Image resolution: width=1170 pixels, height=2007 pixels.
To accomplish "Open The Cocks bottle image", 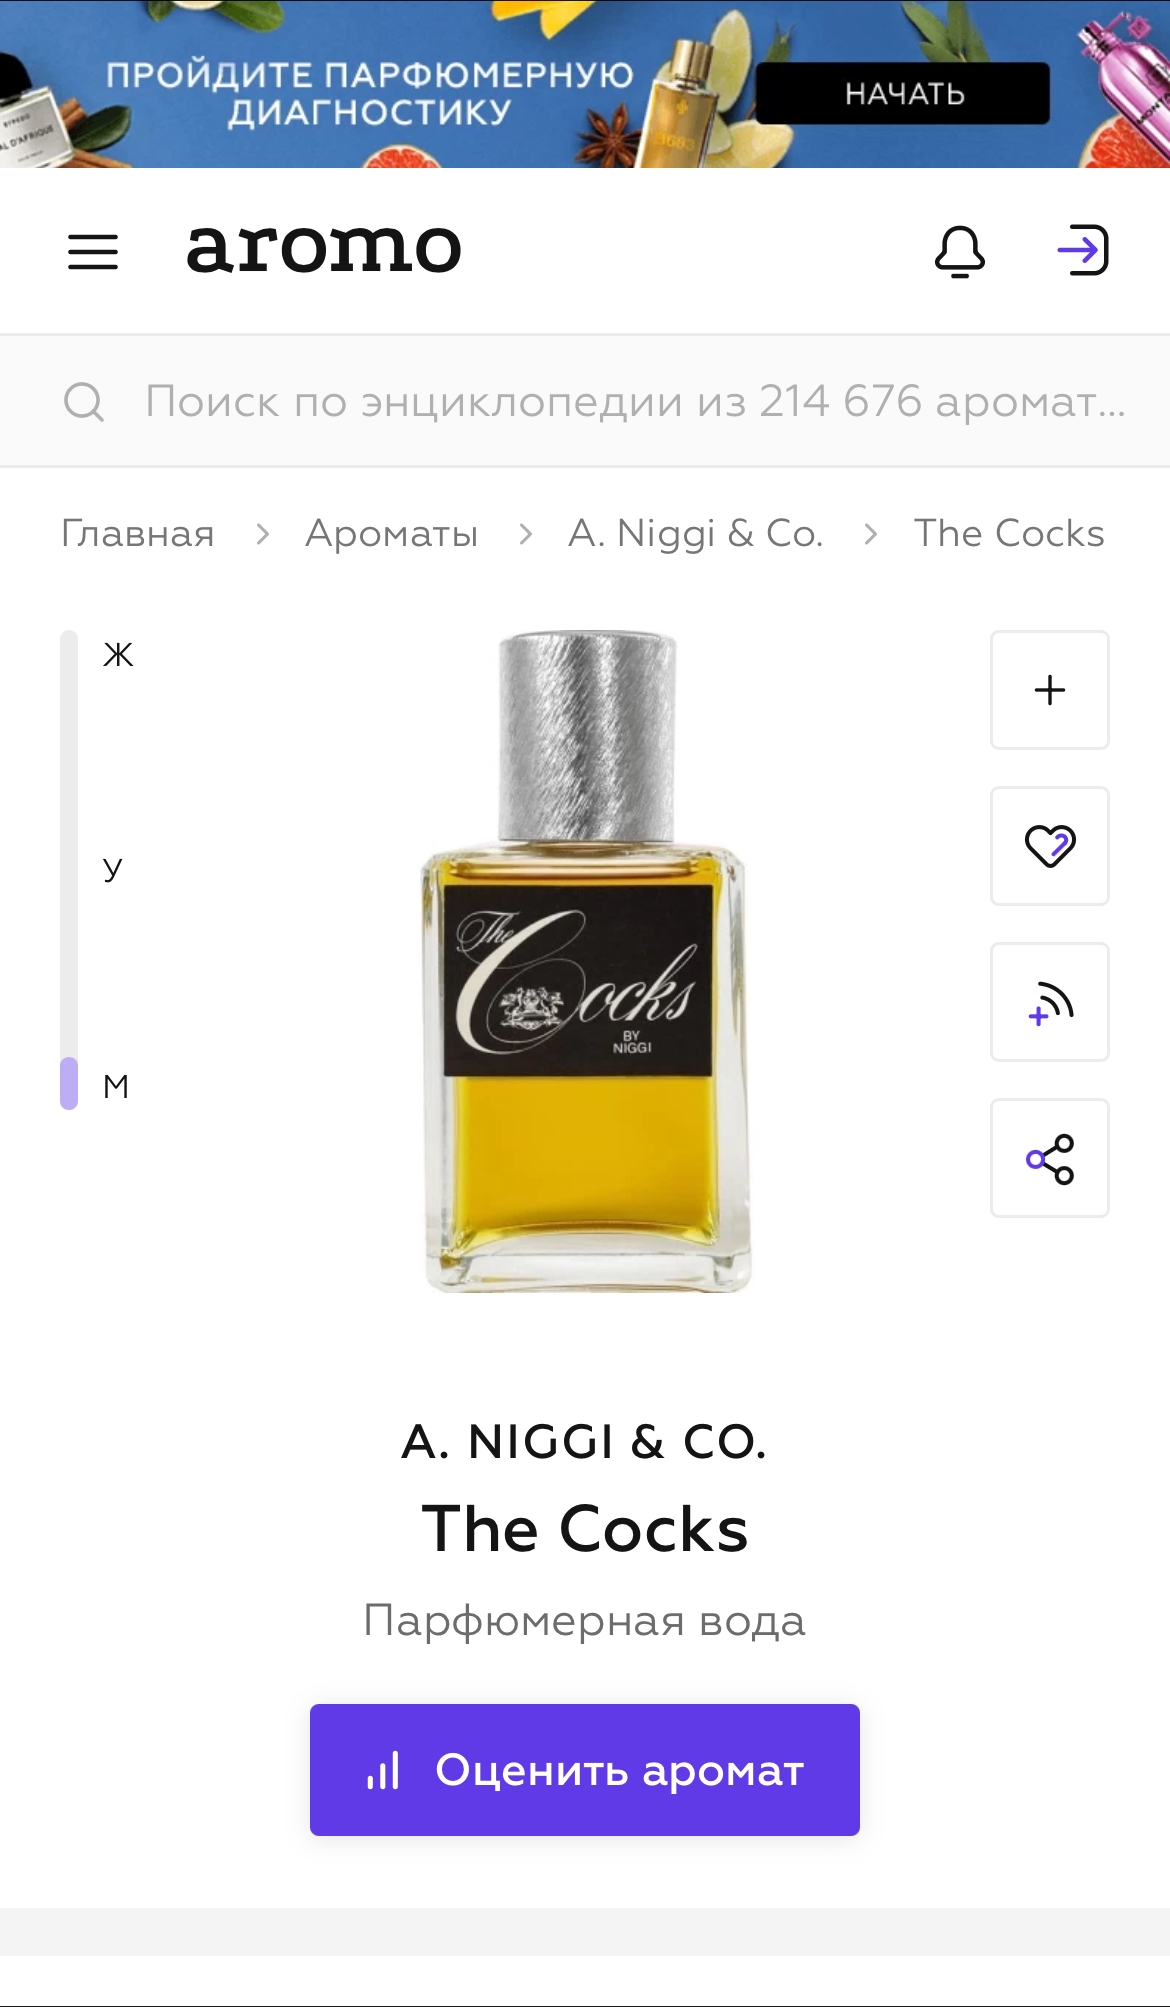I will pyautogui.click(x=587, y=962).
